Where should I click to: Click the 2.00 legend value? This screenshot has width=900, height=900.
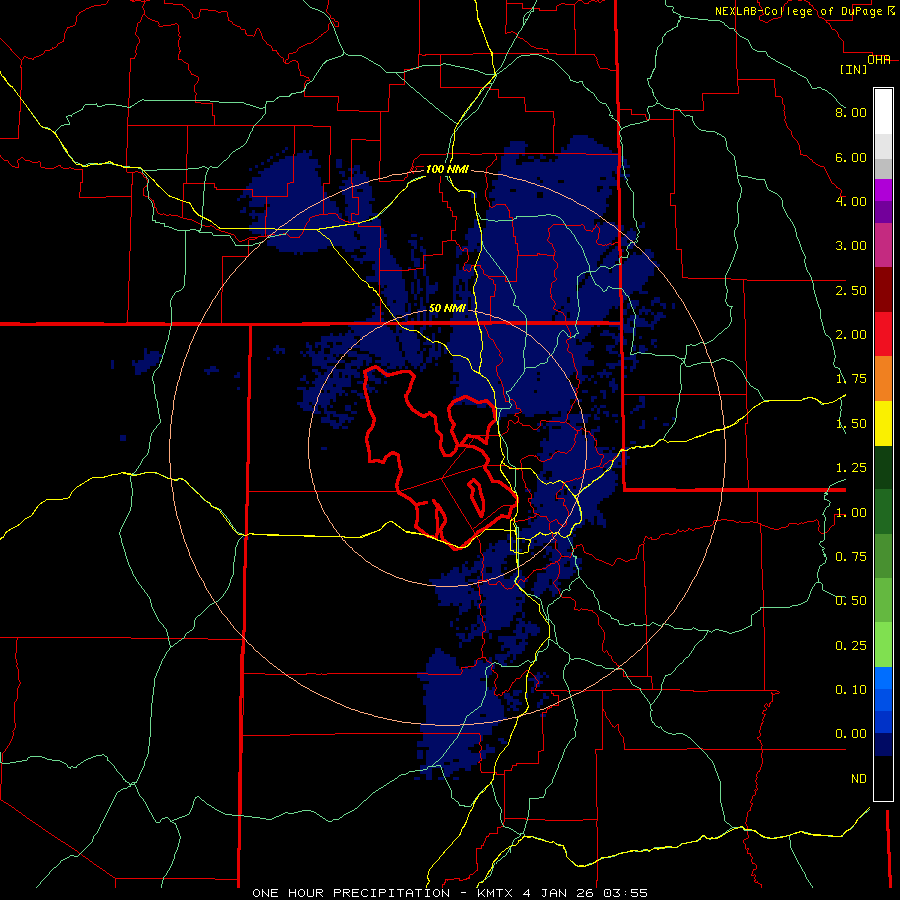[x=851, y=335]
